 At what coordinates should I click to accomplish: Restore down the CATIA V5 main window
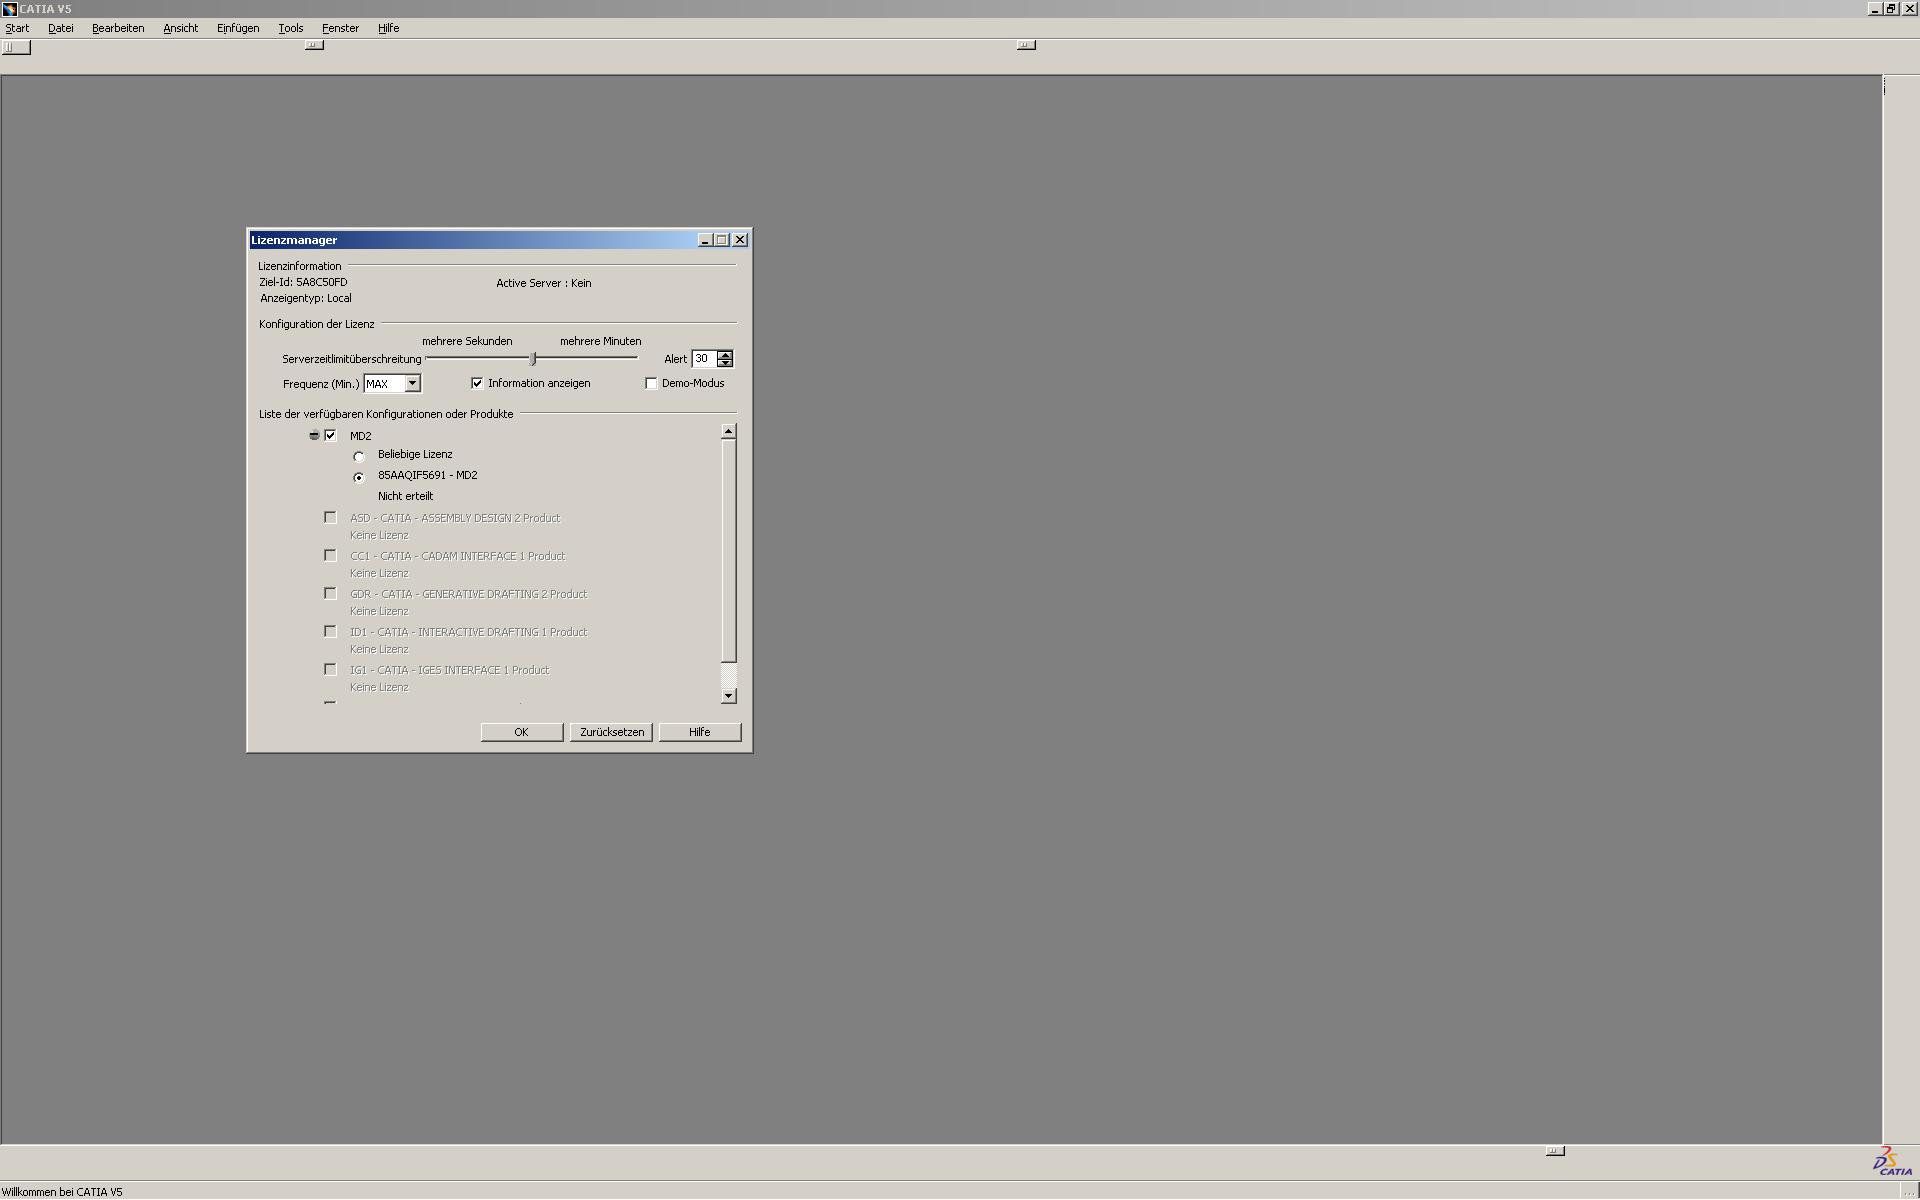[x=1891, y=8]
